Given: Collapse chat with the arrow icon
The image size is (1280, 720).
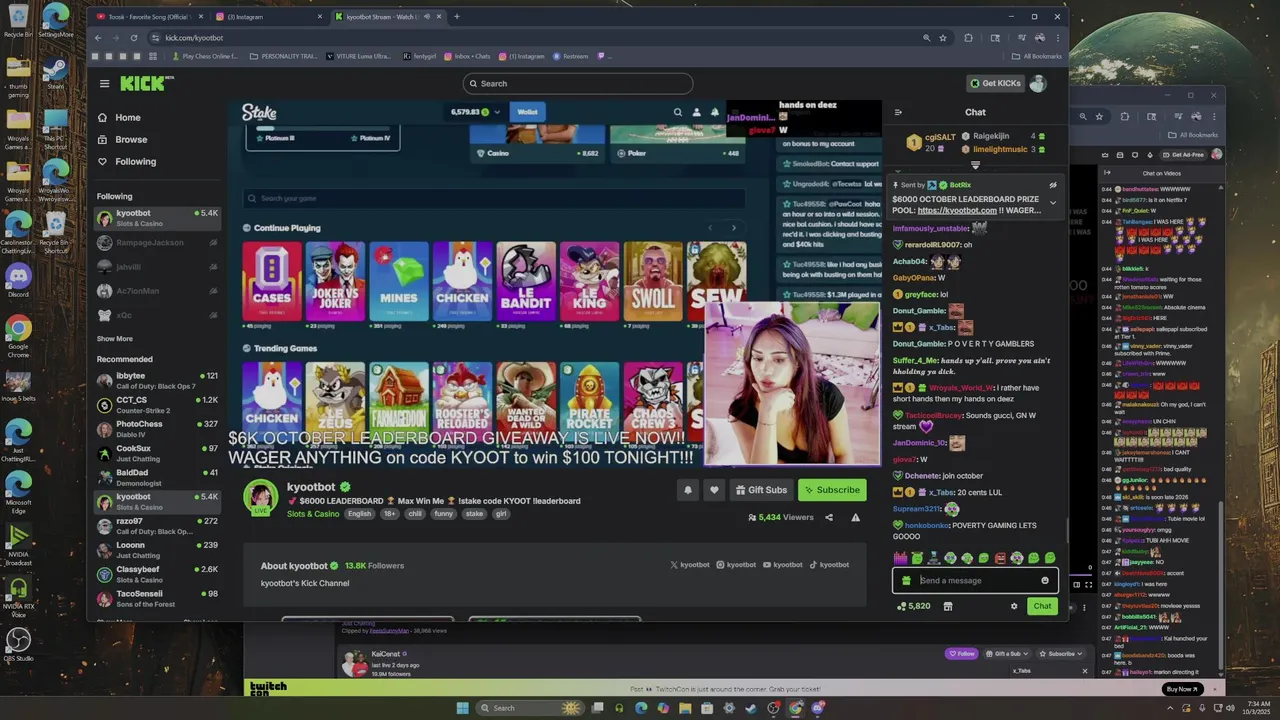Looking at the screenshot, I should pyautogui.click(x=898, y=112).
